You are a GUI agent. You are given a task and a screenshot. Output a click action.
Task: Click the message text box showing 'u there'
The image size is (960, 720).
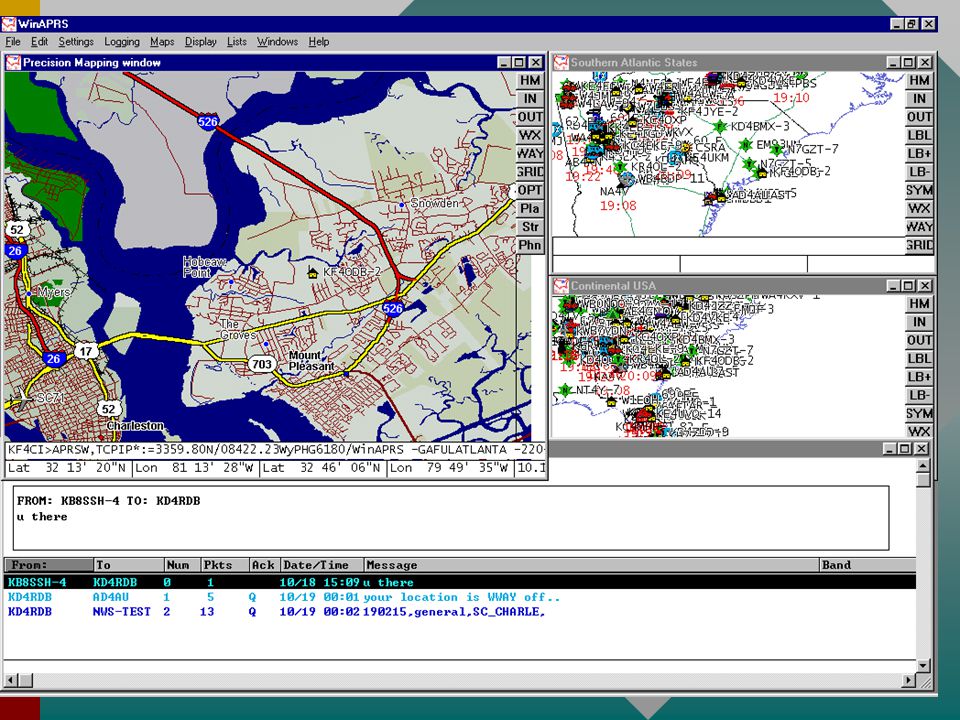[x=451, y=518]
